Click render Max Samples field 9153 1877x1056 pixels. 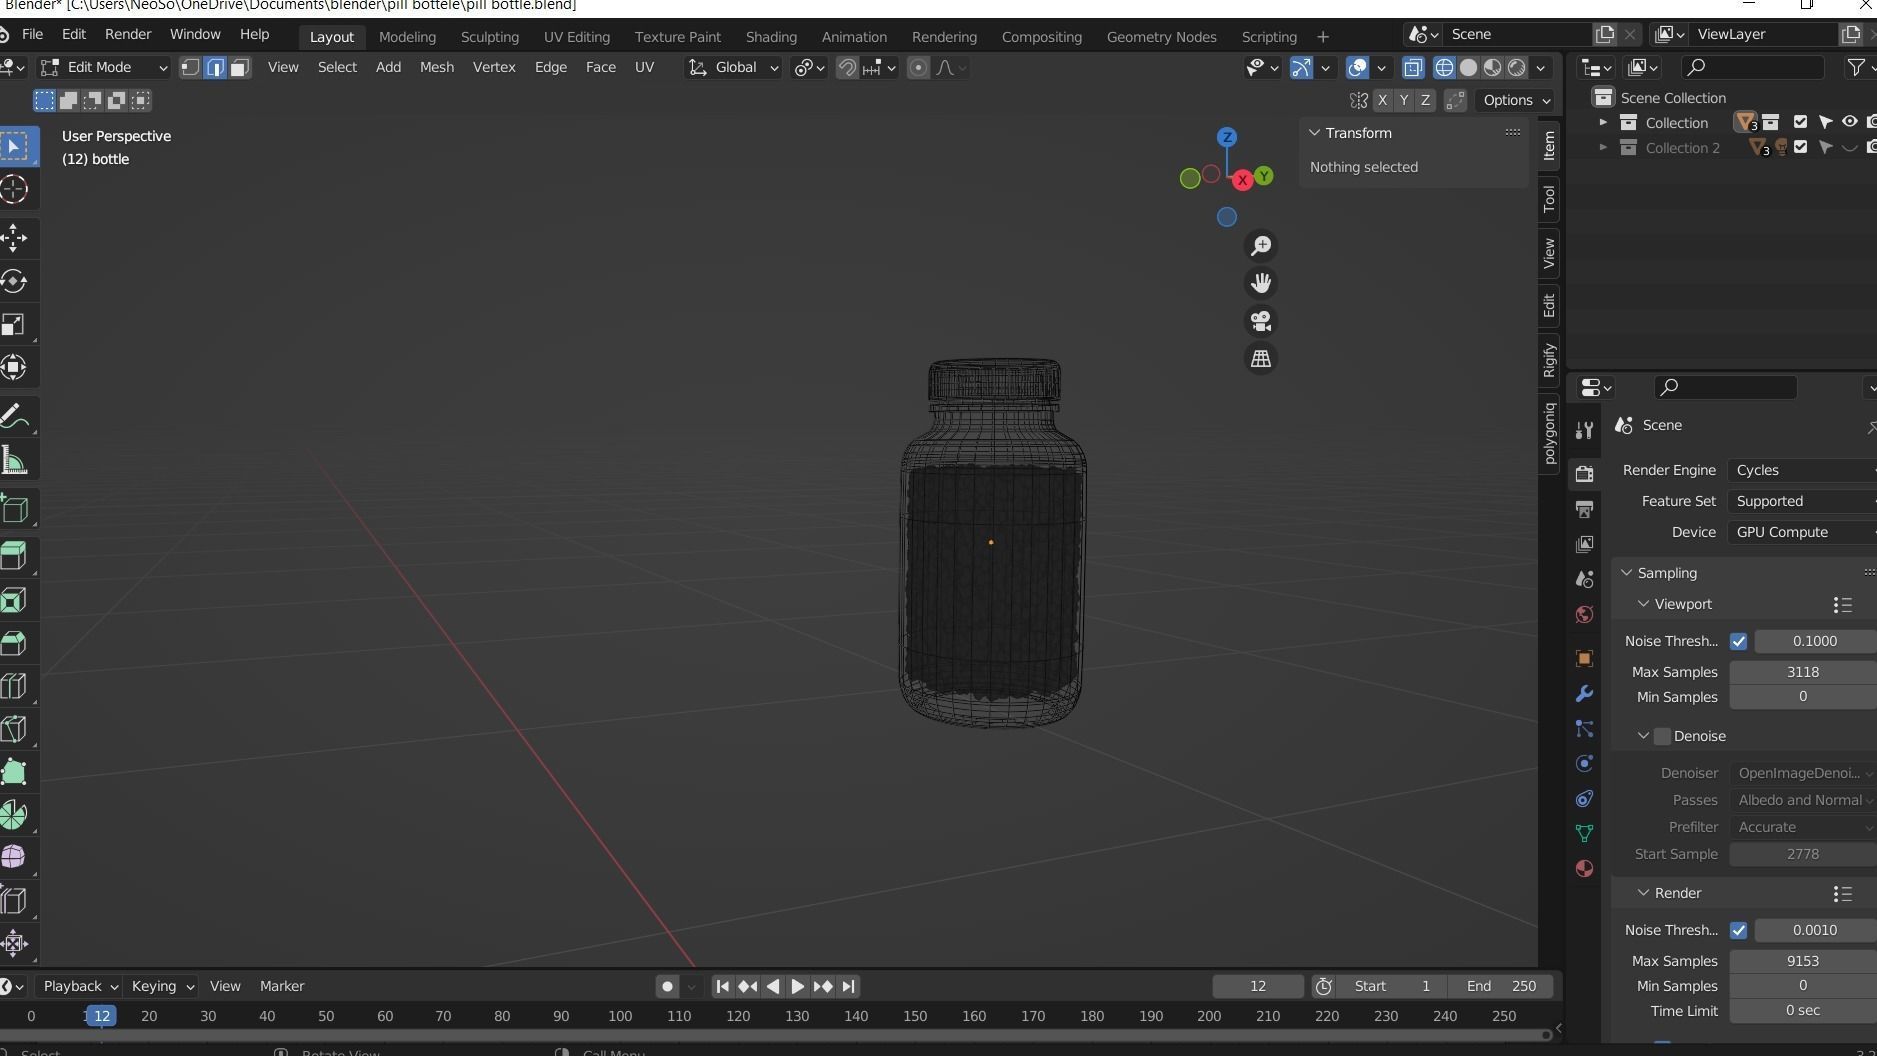point(1803,961)
